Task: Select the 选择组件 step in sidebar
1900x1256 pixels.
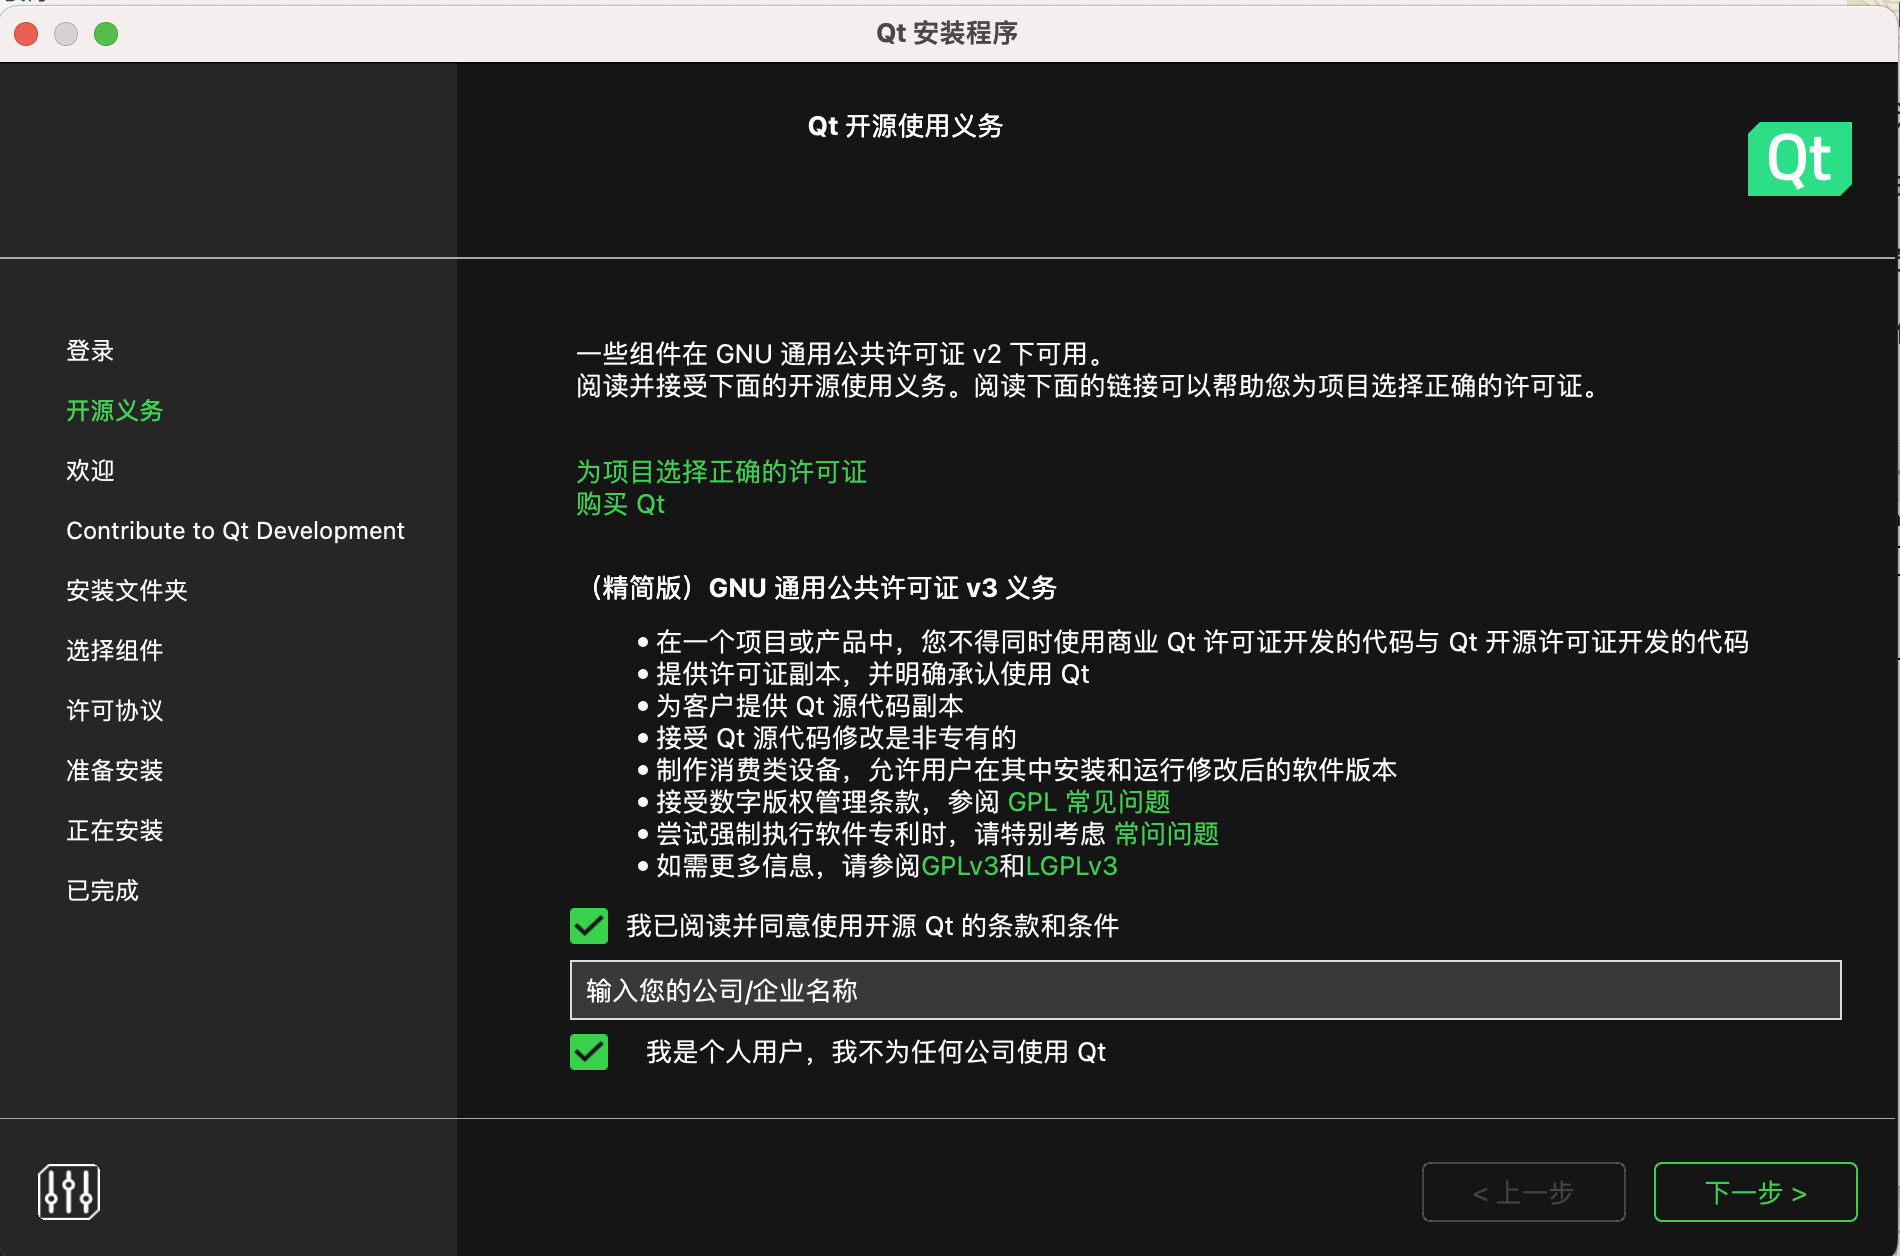Action: click(114, 651)
